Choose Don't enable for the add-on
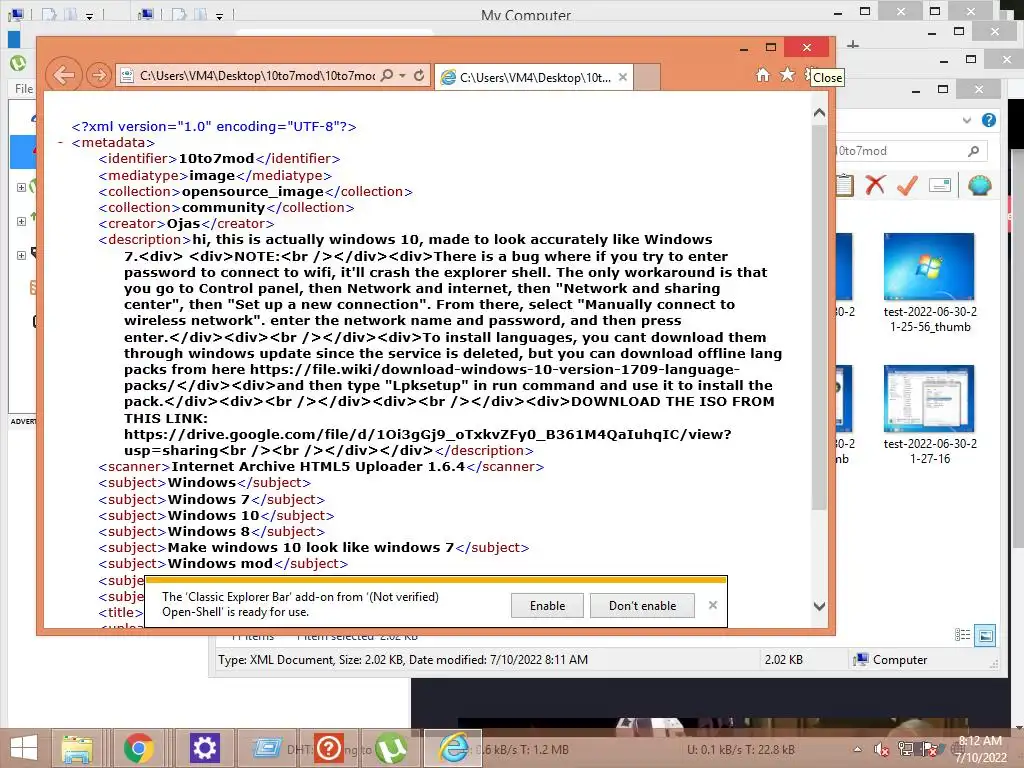The image size is (1024, 768). click(x=643, y=605)
